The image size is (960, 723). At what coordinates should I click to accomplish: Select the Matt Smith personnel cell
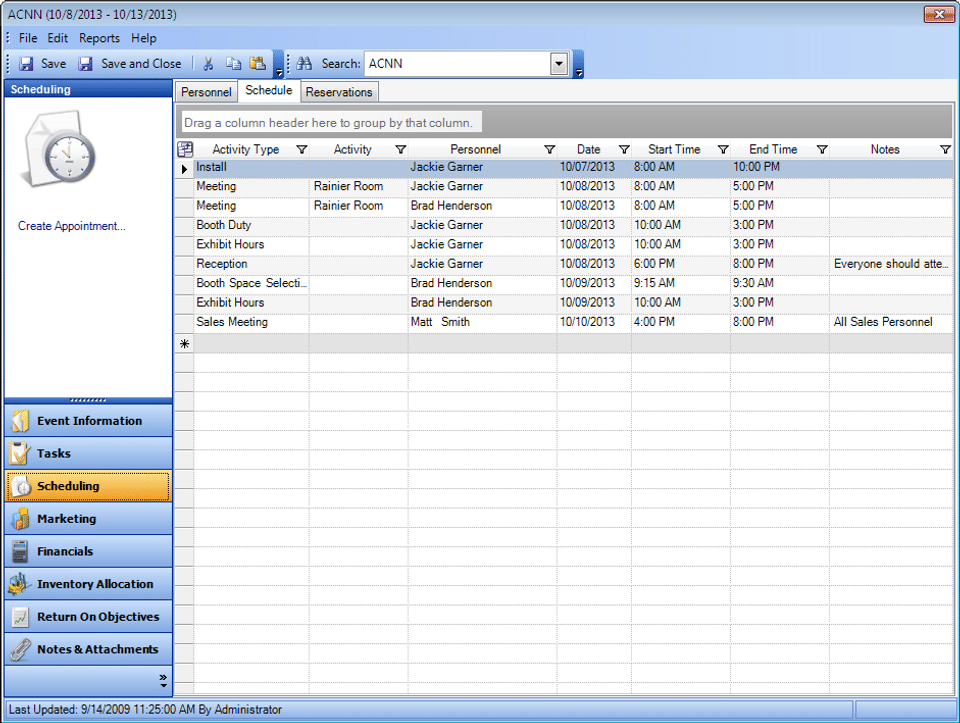coord(482,322)
